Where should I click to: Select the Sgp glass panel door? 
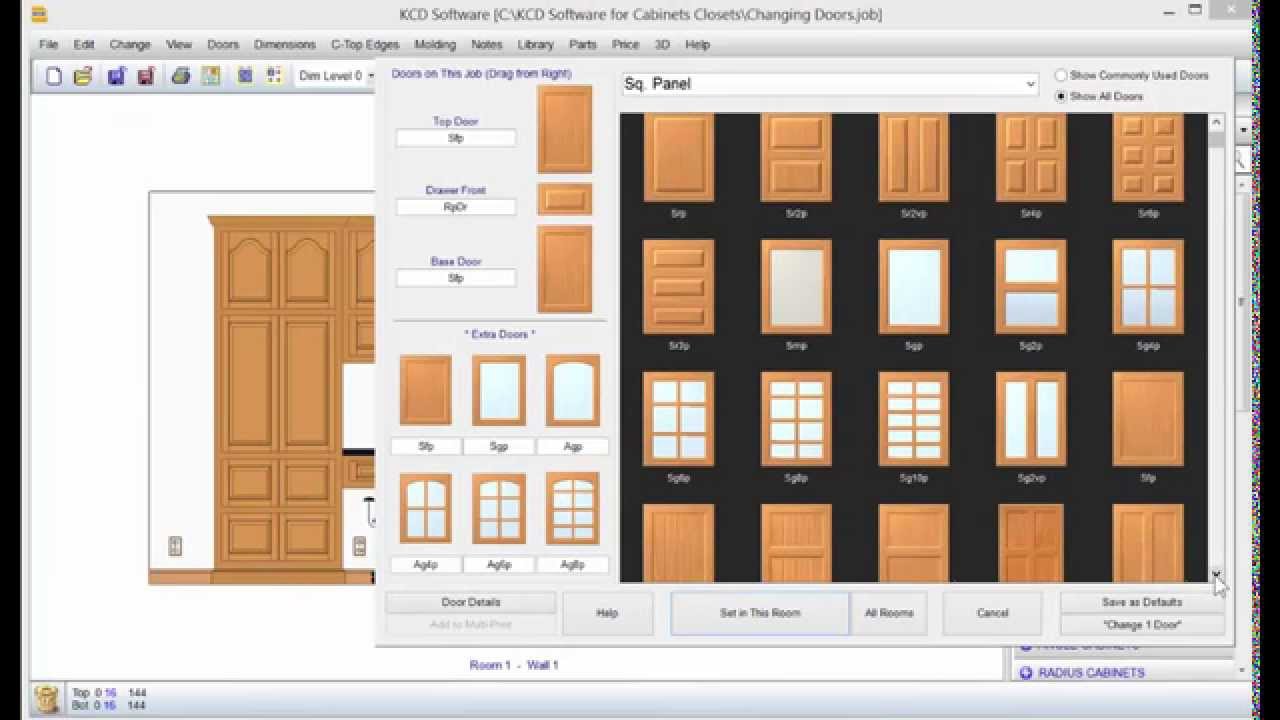(x=913, y=286)
